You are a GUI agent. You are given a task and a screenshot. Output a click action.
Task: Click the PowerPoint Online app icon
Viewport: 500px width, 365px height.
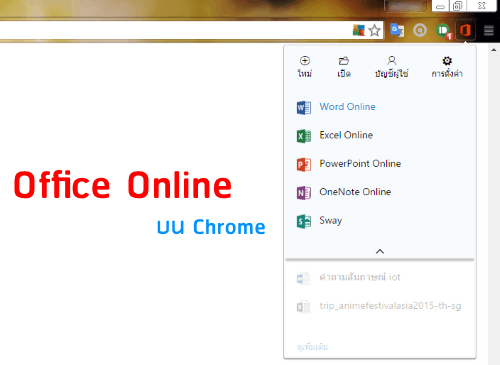(304, 164)
